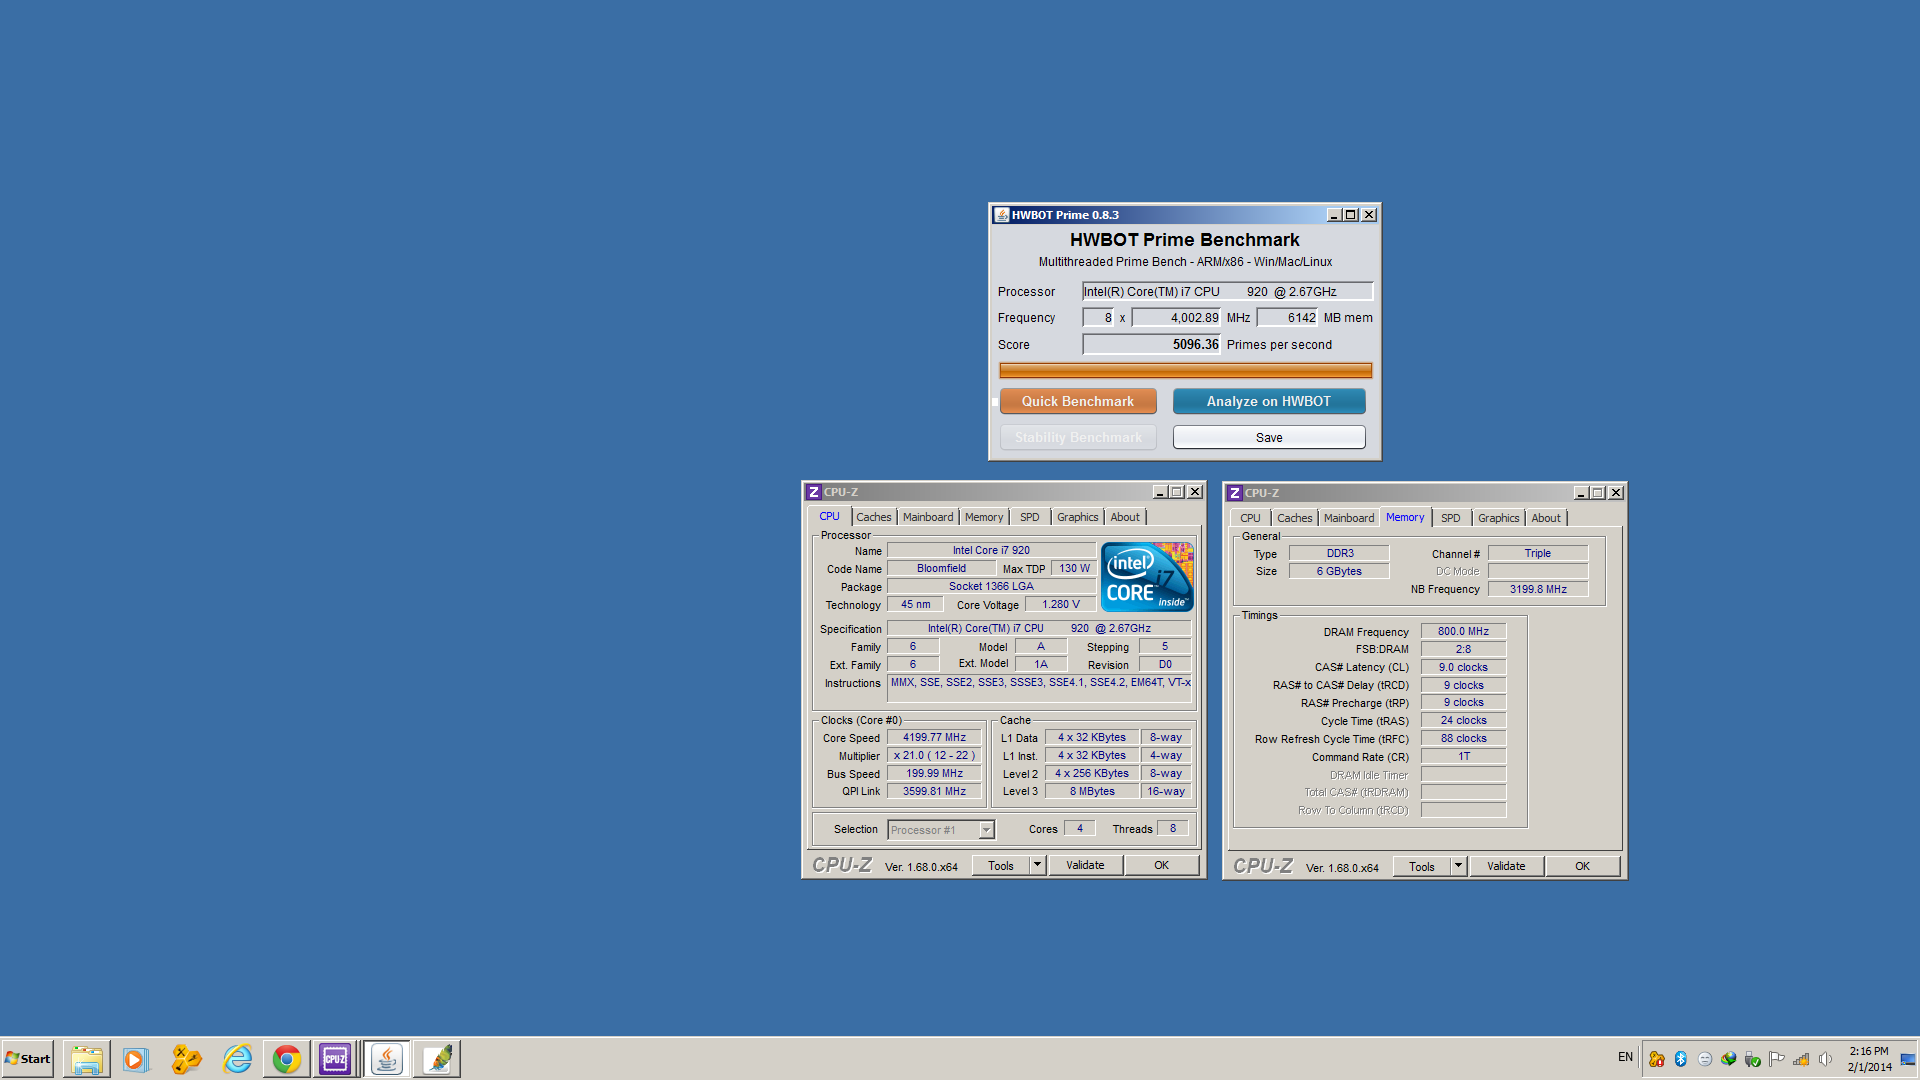Click Analyze on HWBOT button
Screen dimensions: 1920x1080
pyautogui.click(x=1269, y=401)
